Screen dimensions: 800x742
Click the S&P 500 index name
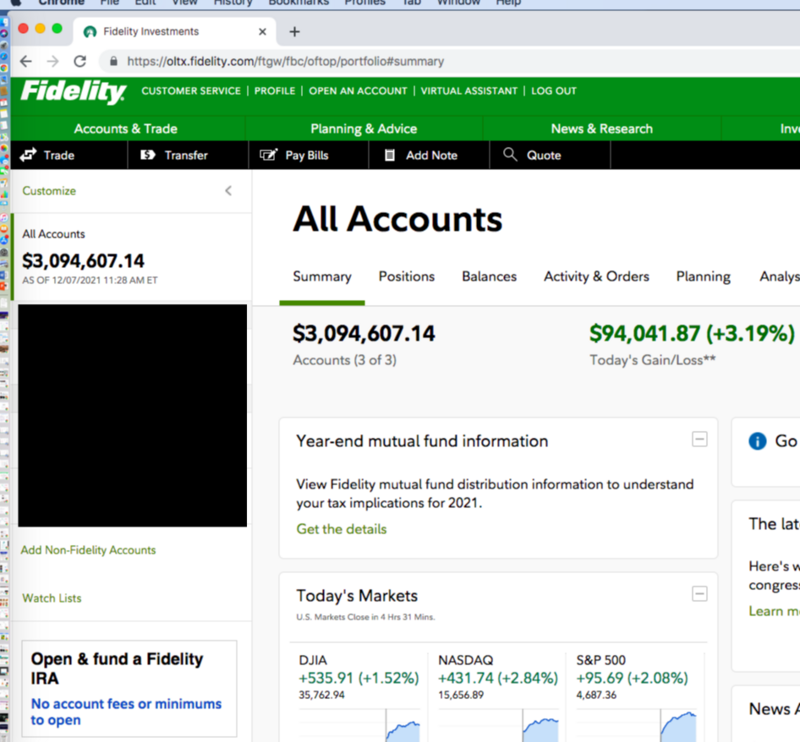(x=601, y=660)
